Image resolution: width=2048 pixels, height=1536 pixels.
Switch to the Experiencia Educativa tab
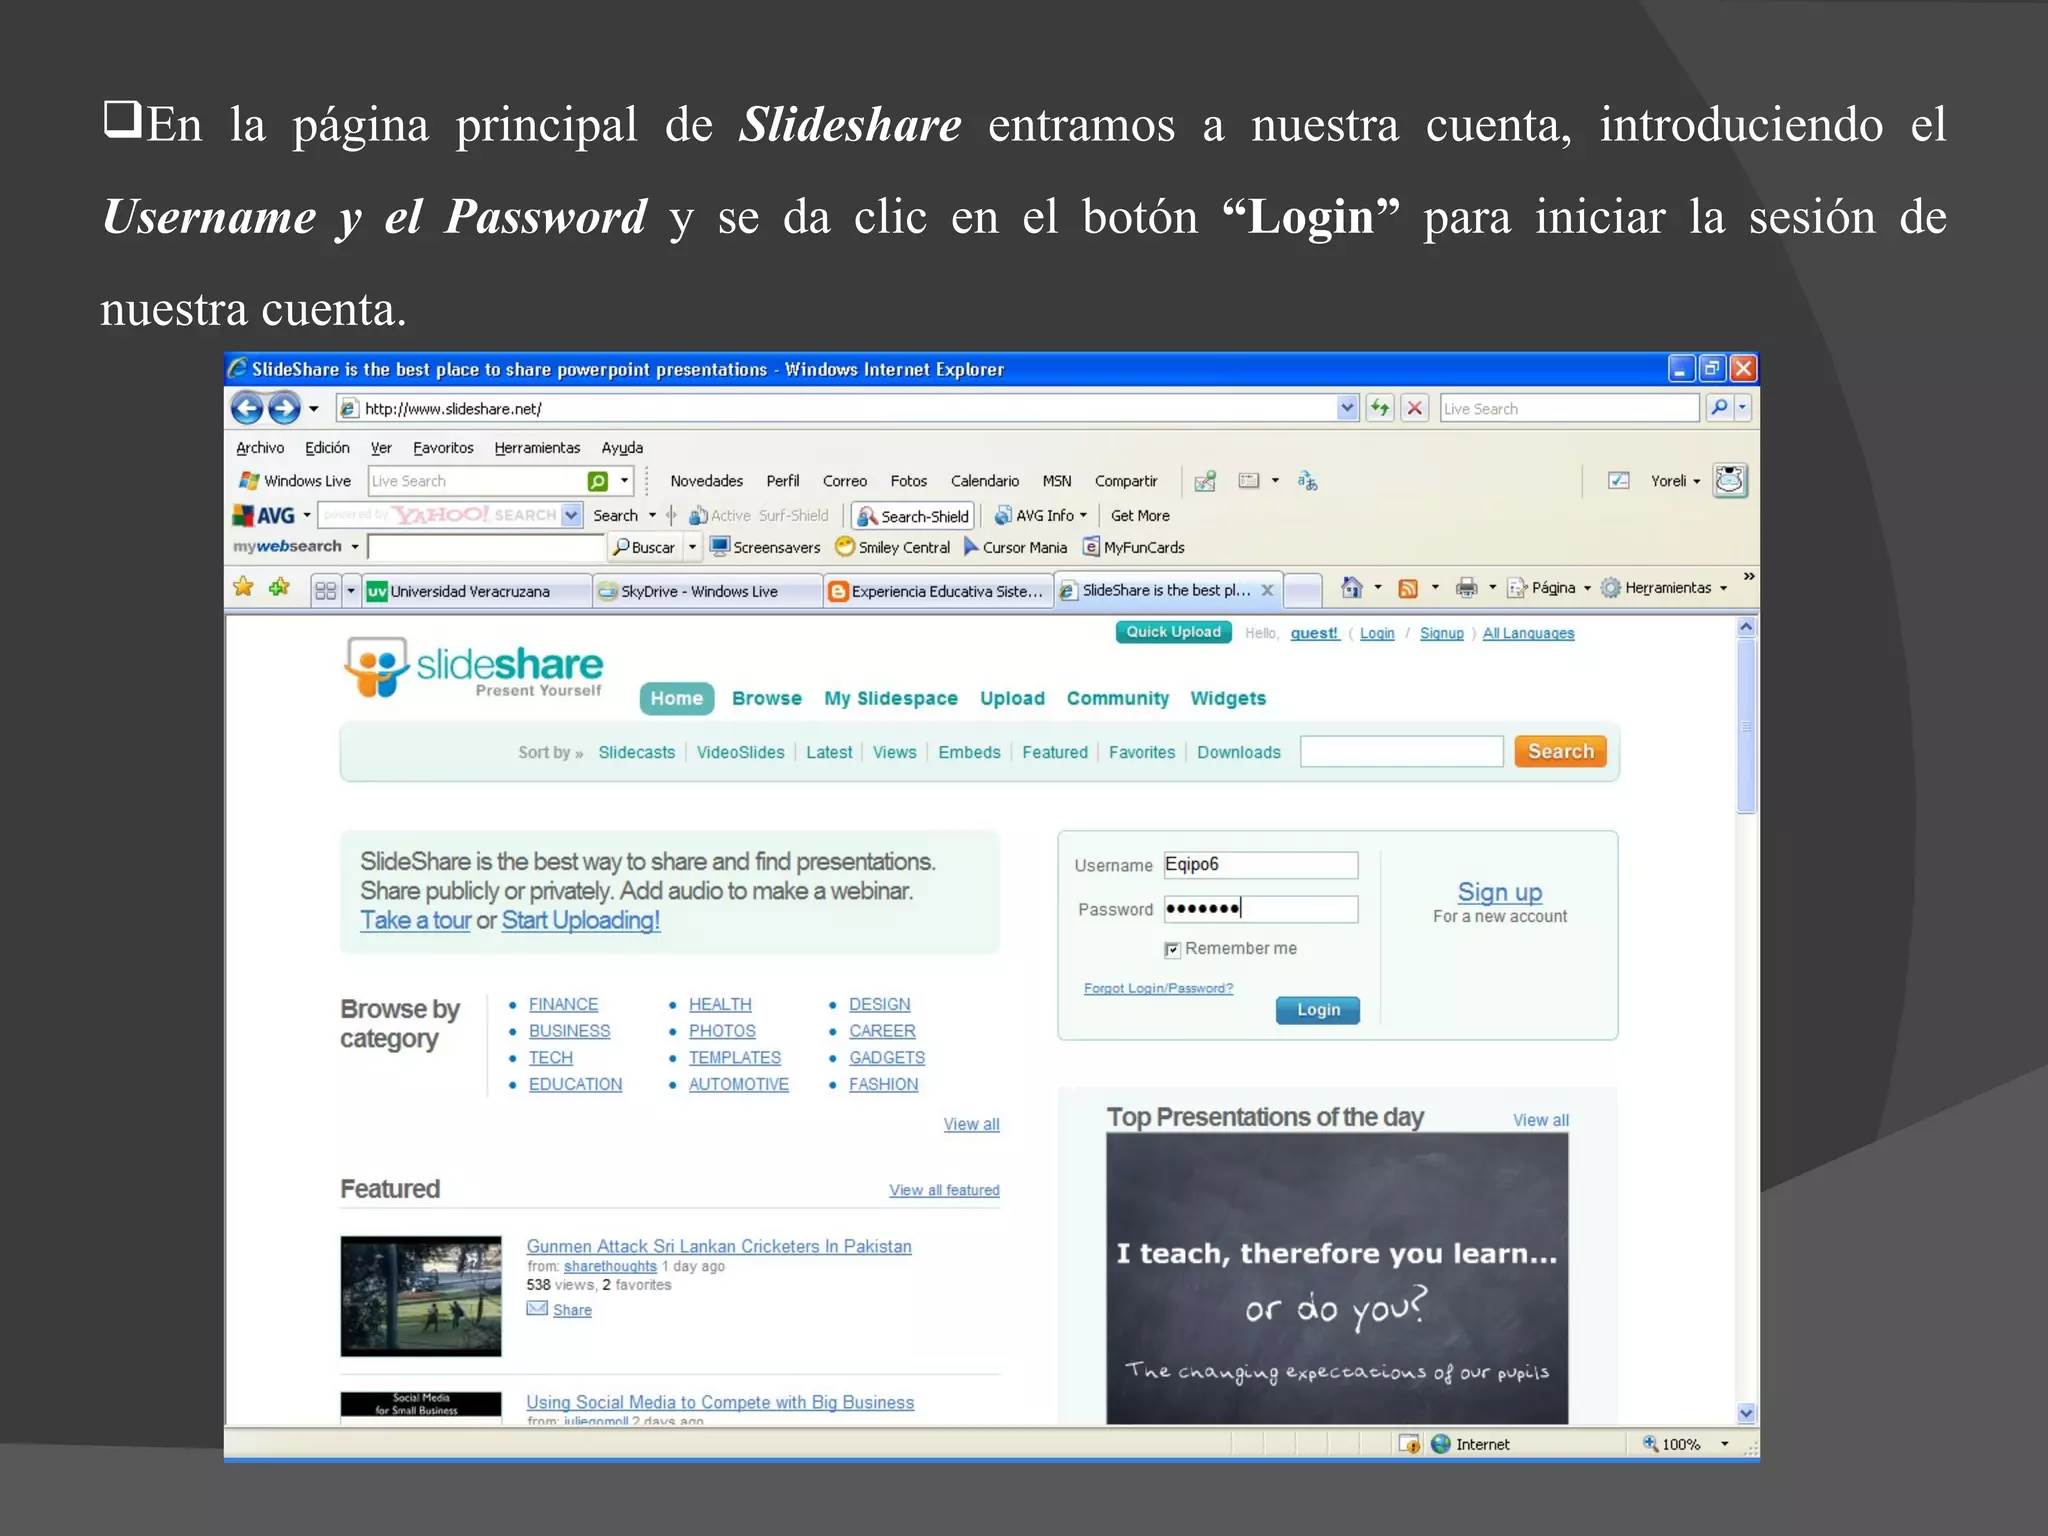[938, 591]
